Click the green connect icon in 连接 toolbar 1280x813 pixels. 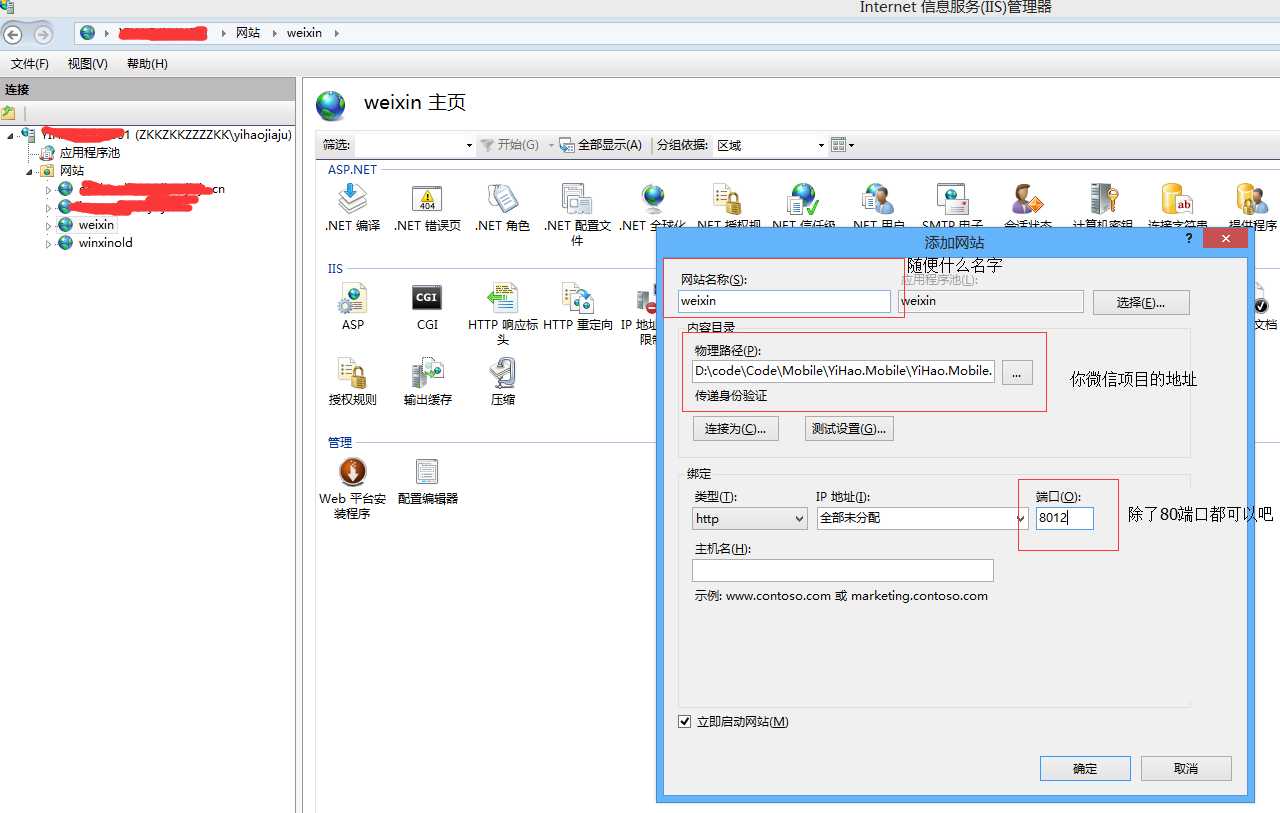click(8, 113)
